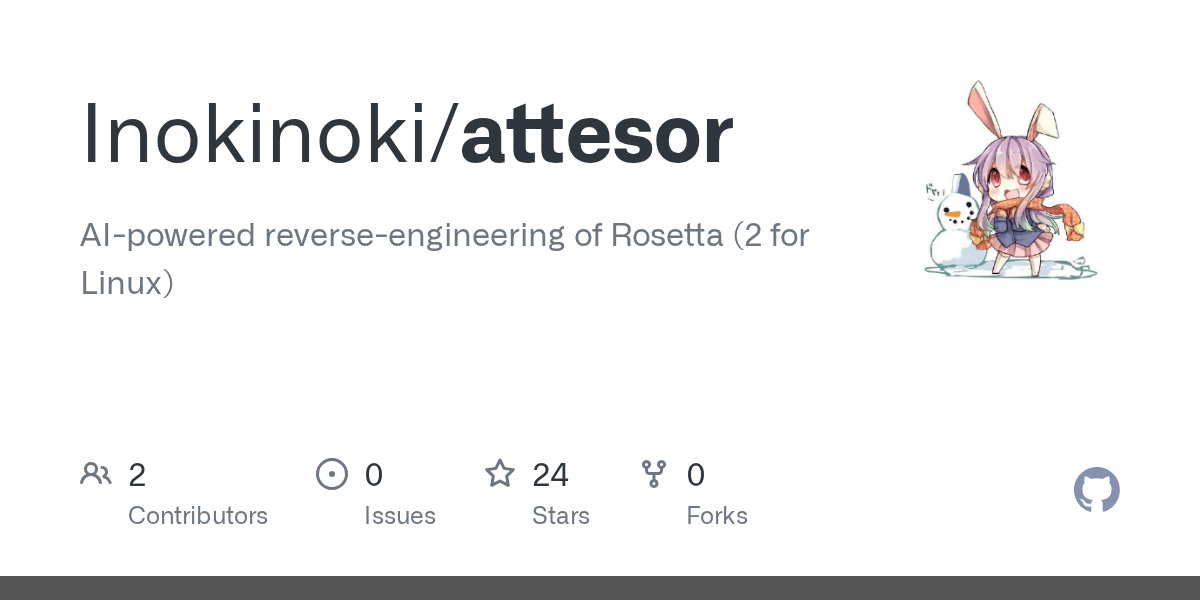Click the Stars star icon
The image size is (1200, 600).
point(500,474)
